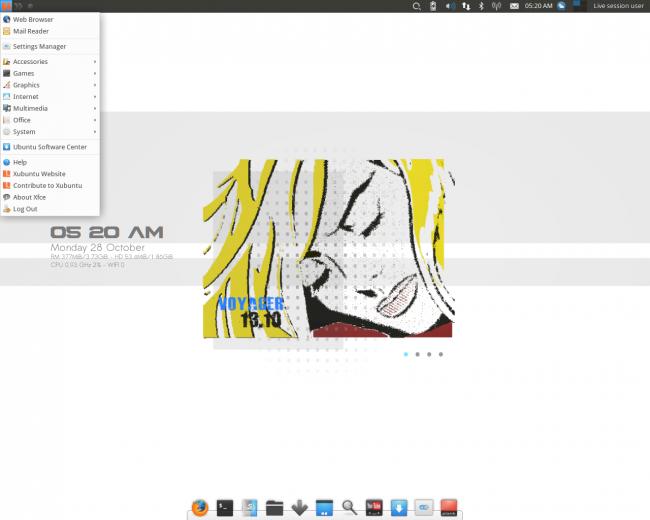Click the network up-down arrows indicator

point(466,6)
